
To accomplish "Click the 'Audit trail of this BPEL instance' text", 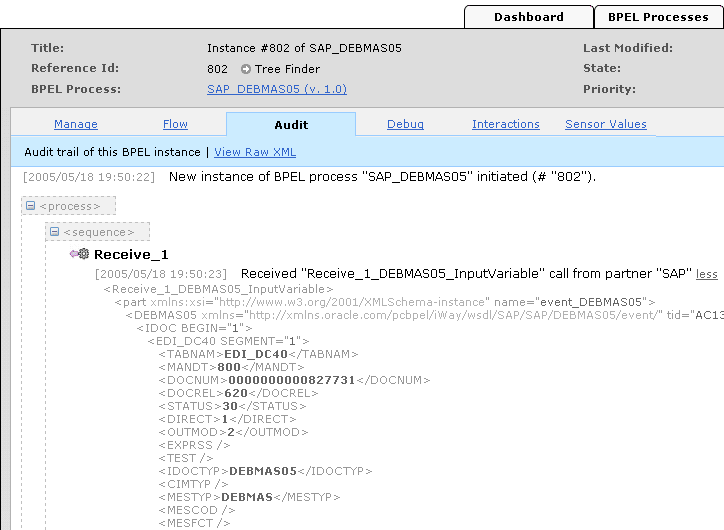I will 112,152.
